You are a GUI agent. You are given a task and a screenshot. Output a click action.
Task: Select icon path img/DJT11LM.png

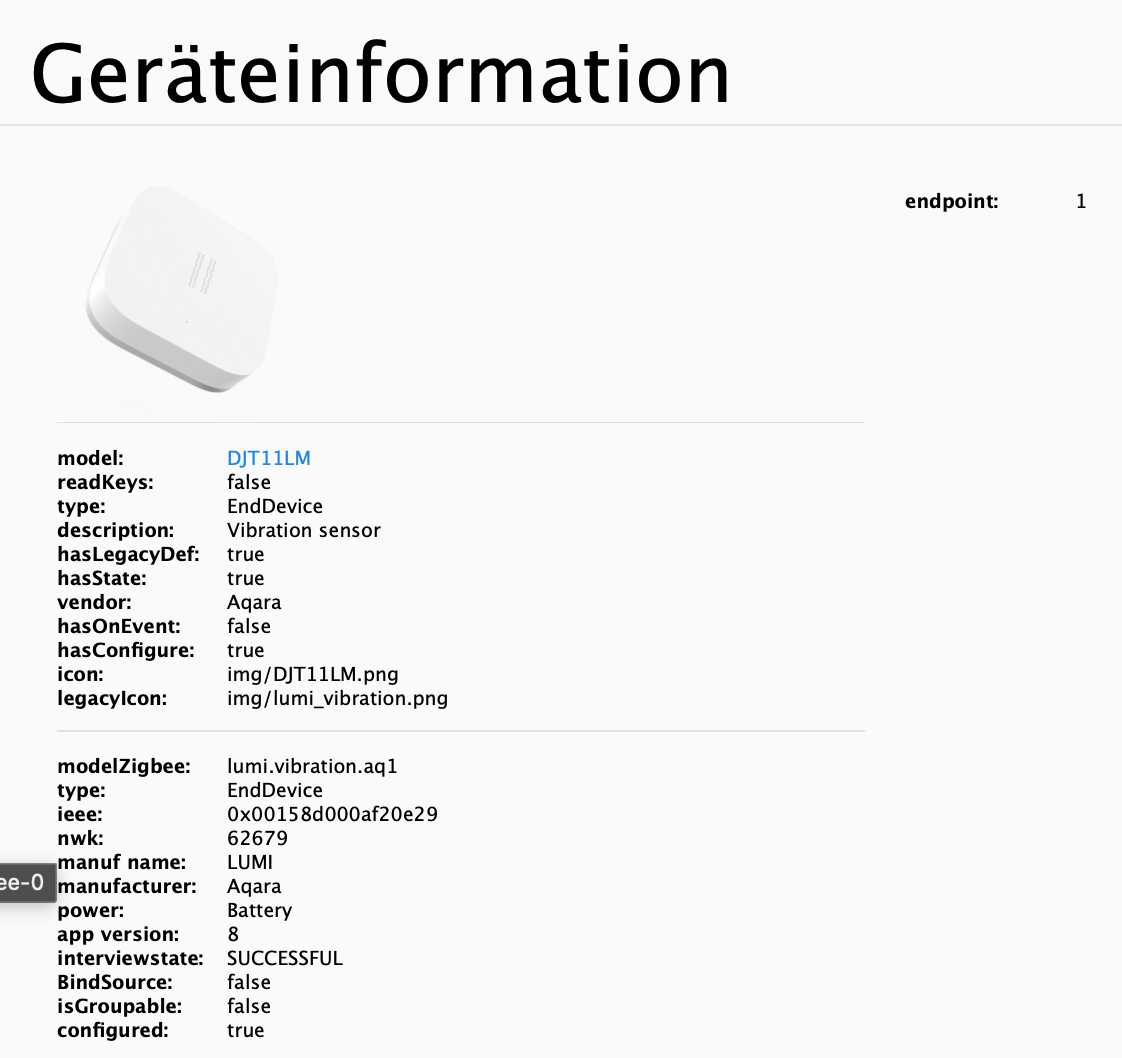pos(313,675)
